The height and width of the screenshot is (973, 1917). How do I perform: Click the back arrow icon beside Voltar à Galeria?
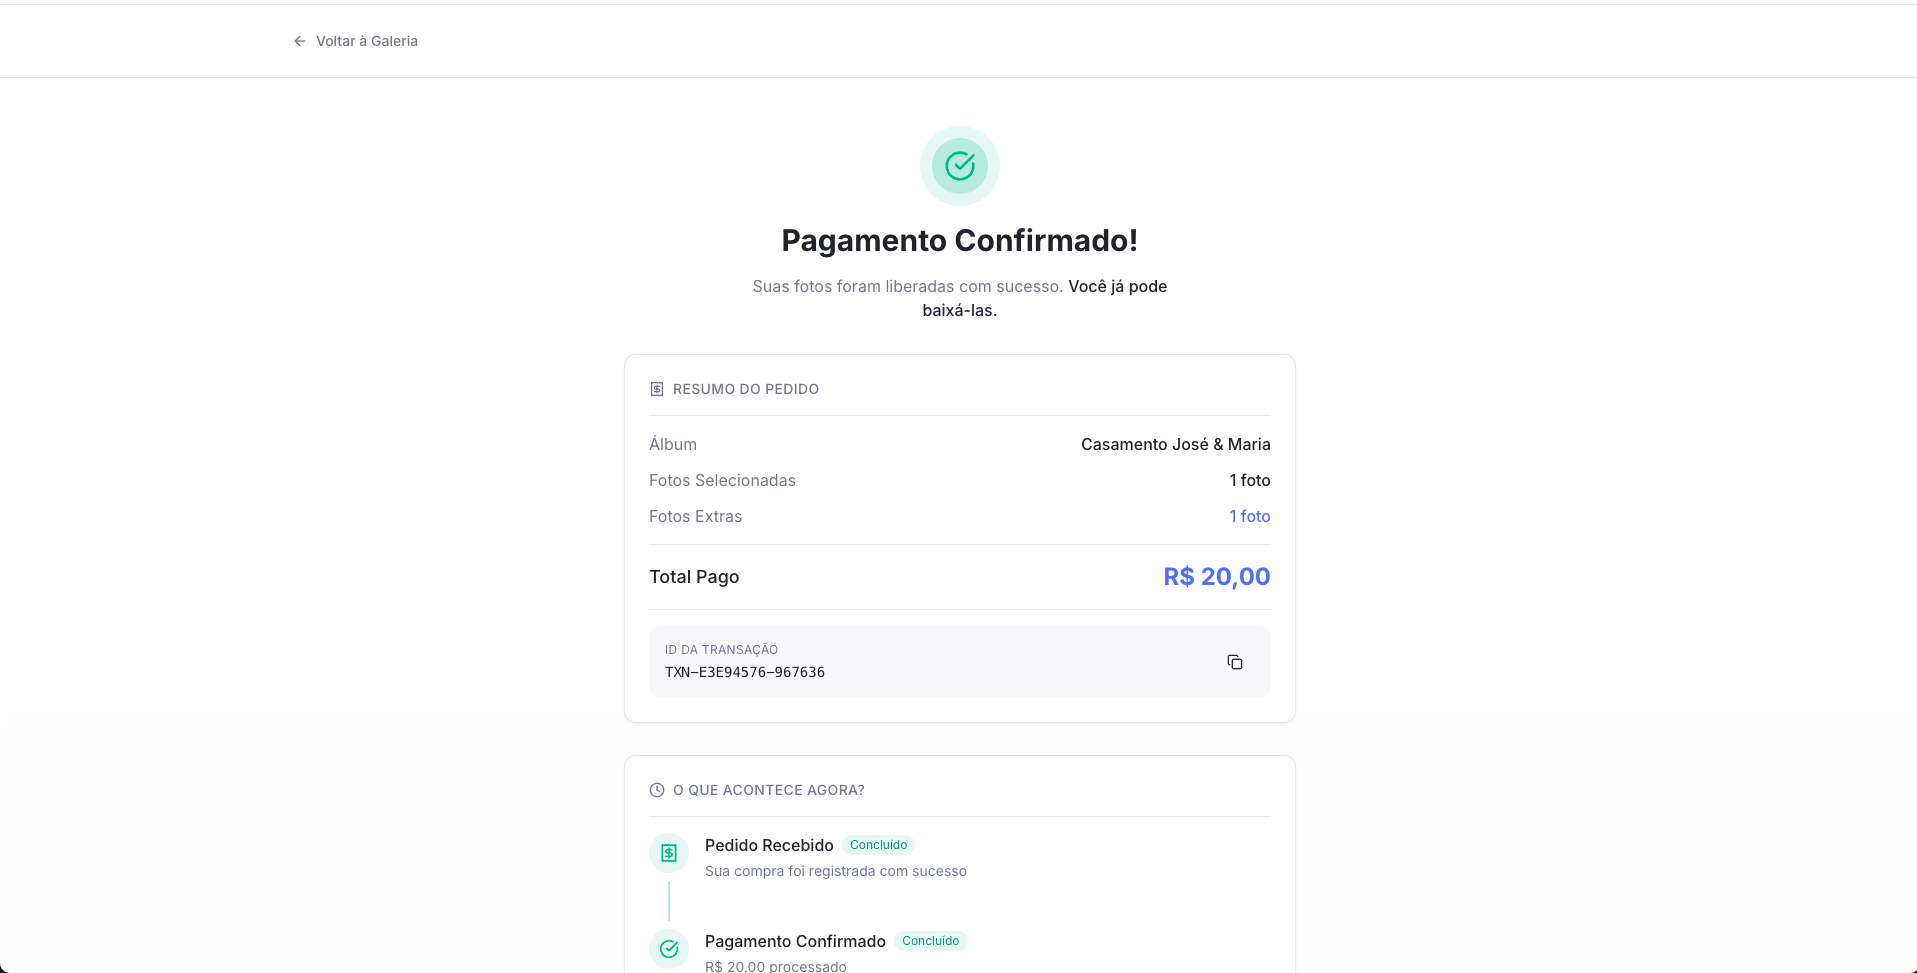pos(299,41)
